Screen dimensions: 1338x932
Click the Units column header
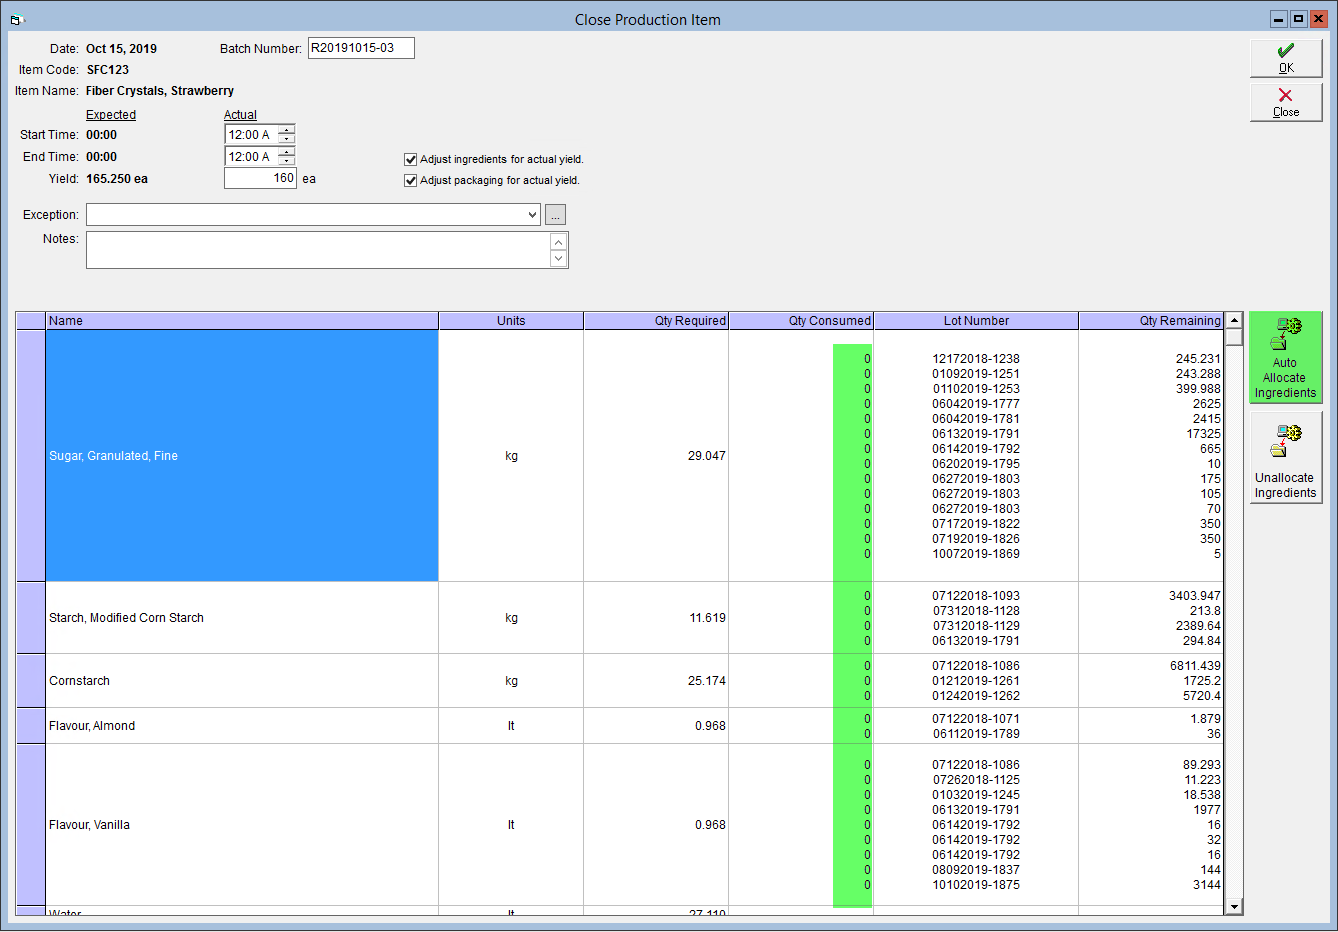[511, 321]
